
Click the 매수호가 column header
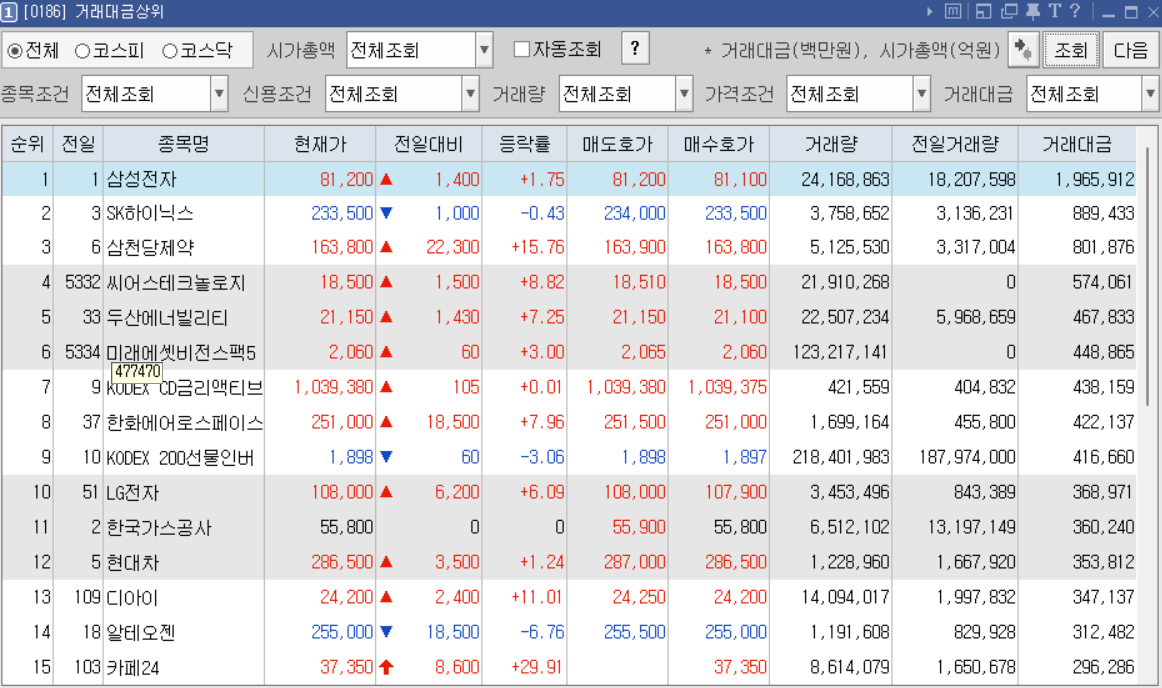(719, 144)
